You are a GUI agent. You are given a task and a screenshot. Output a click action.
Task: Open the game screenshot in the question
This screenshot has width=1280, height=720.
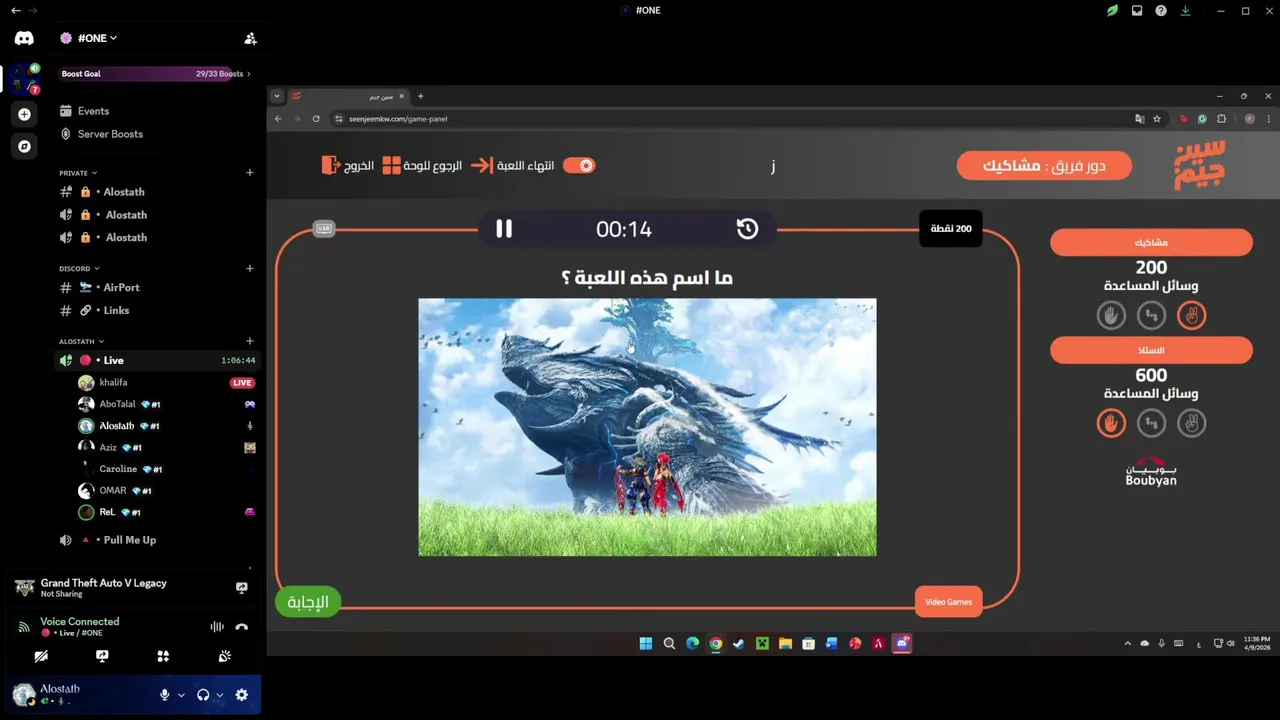coord(647,427)
